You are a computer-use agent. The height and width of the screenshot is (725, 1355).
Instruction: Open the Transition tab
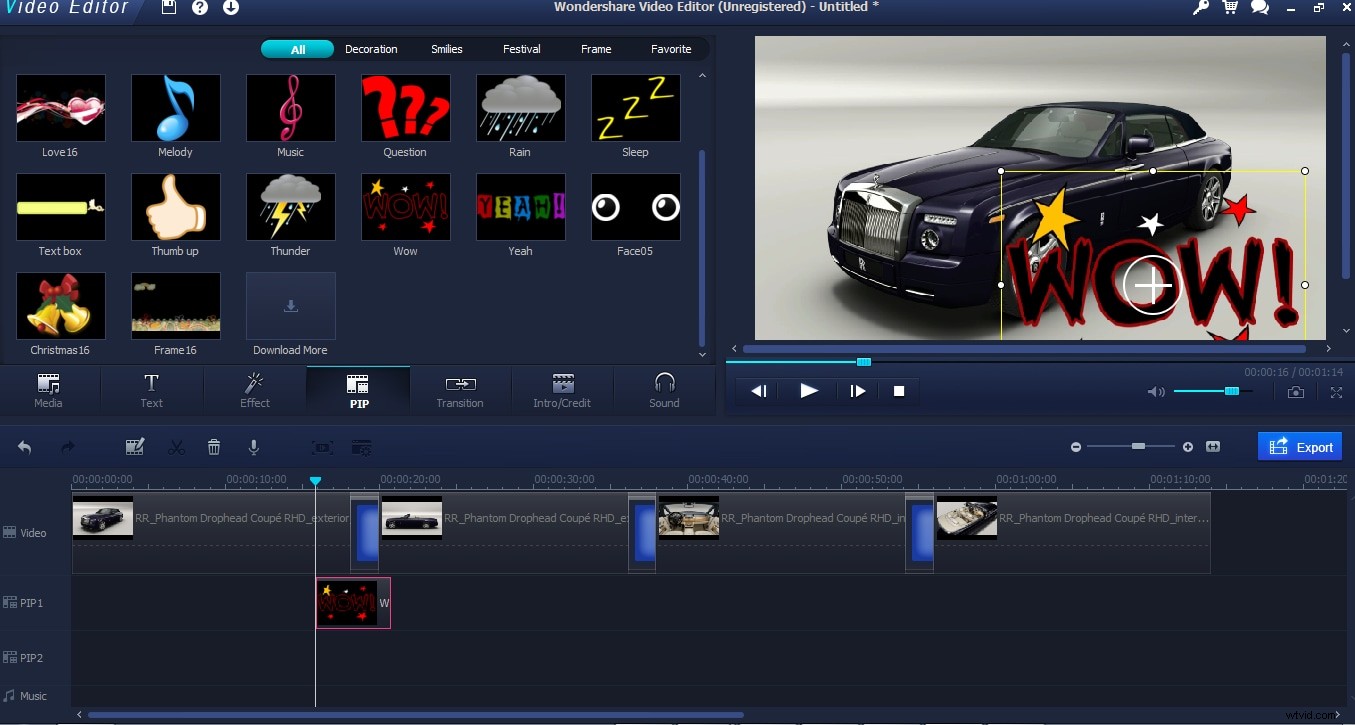click(x=460, y=390)
